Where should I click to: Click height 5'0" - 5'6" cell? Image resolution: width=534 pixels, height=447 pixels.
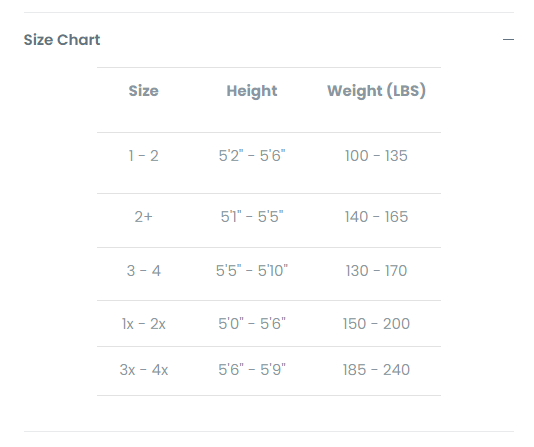(252, 324)
